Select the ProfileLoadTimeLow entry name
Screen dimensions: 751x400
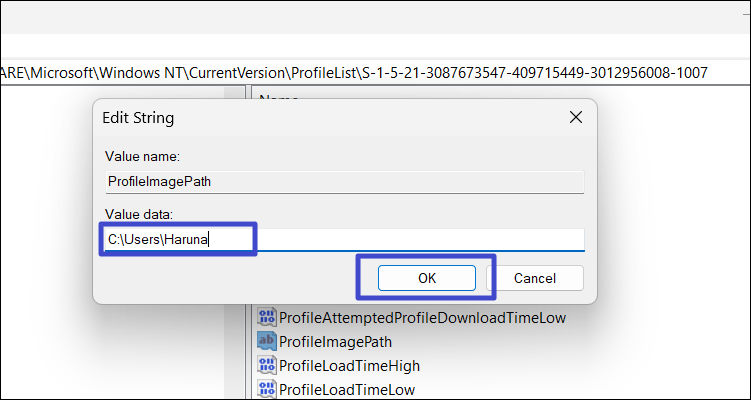point(347,389)
